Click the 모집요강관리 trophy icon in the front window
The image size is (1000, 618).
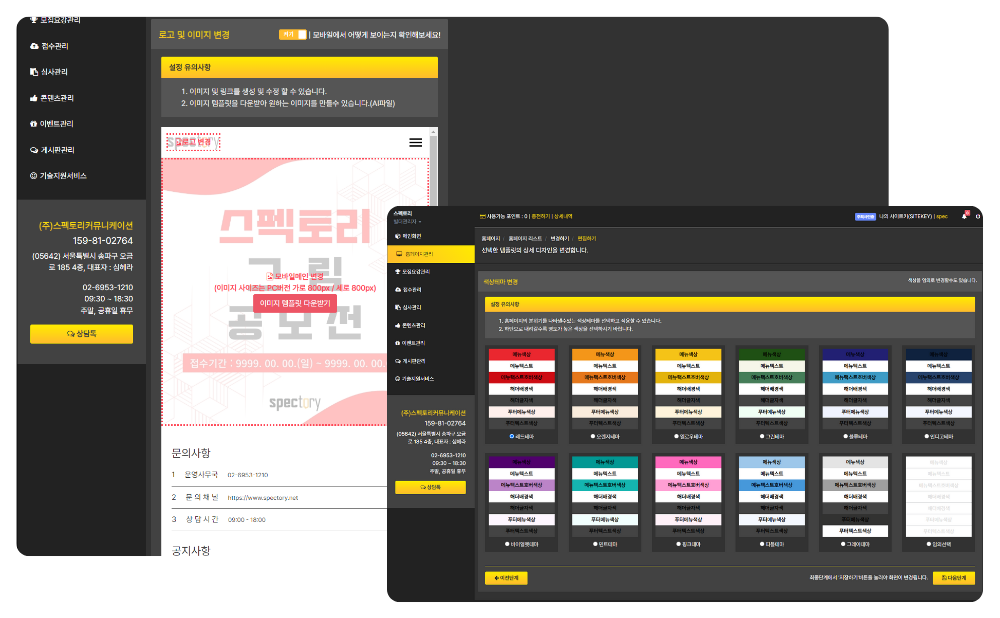click(x=398, y=272)
